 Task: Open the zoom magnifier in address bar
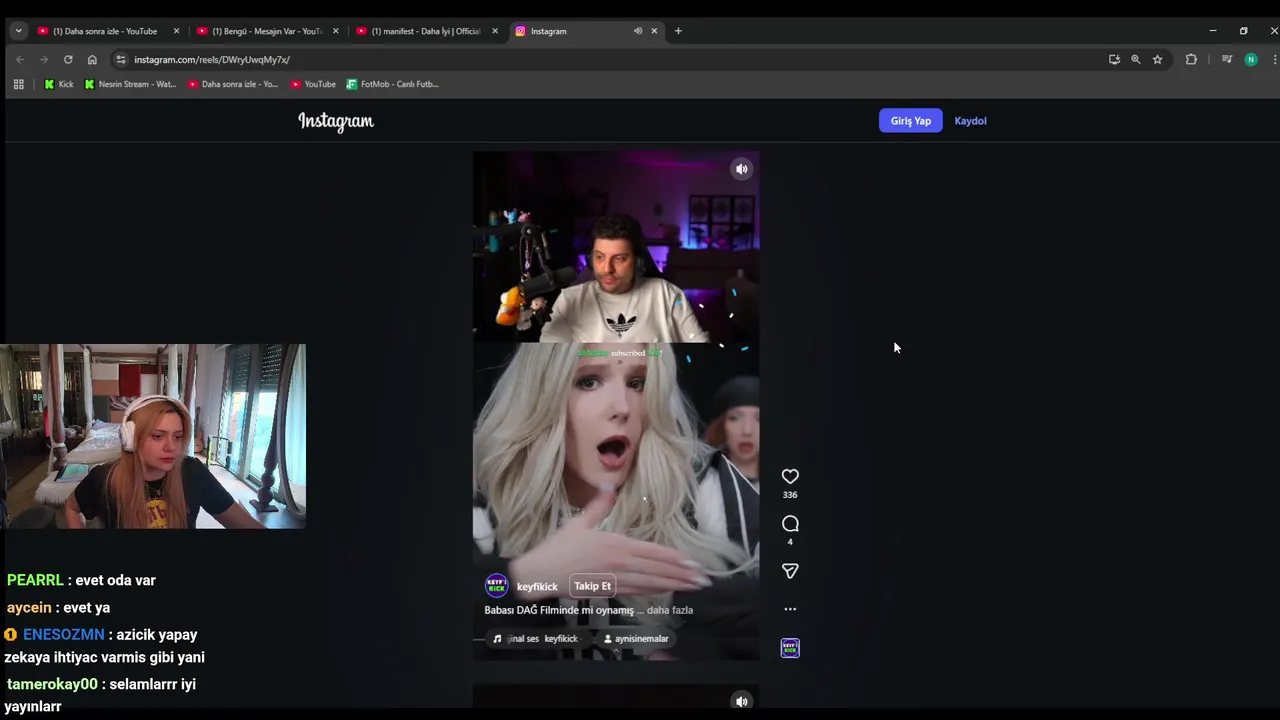point(1136,59)
